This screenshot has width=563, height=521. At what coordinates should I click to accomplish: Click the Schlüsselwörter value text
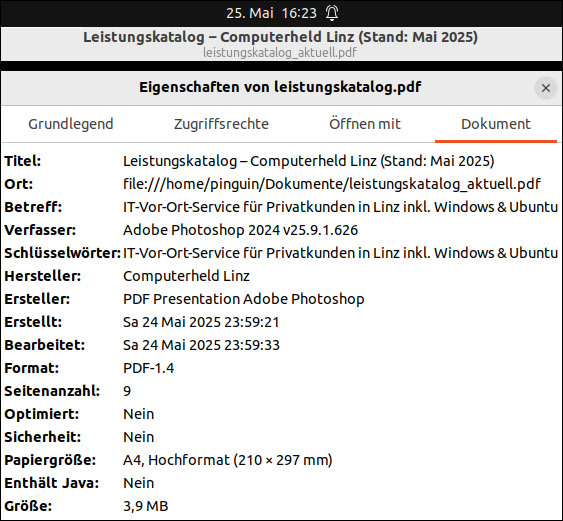click(x=340, y=253)
